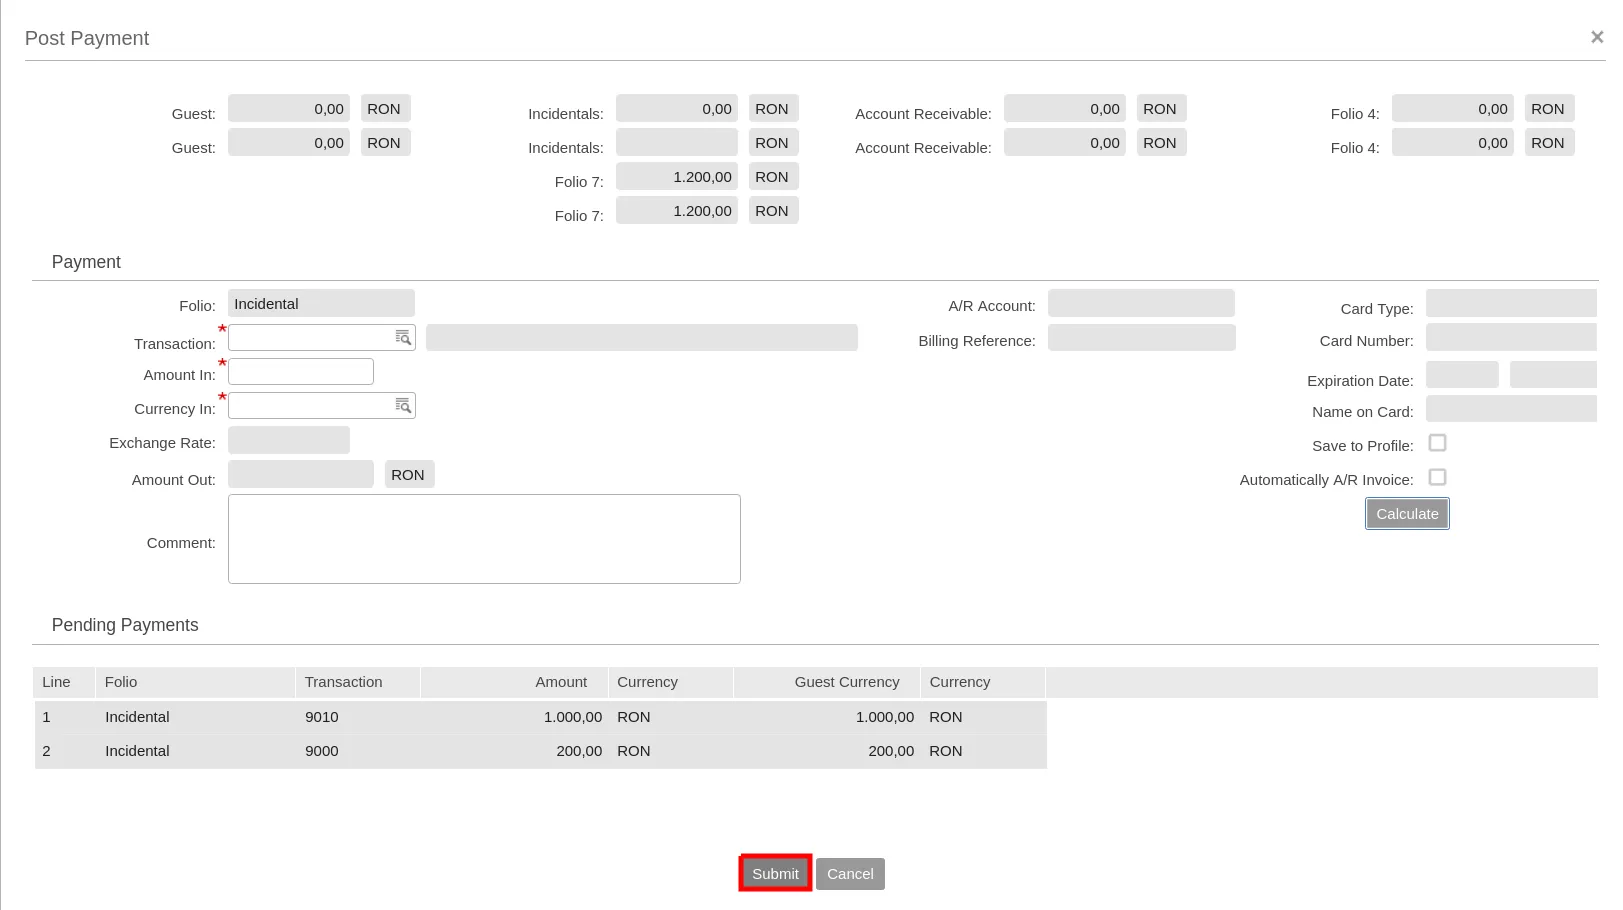
Task: Close the Post Payment dialog
Action: pyautogui.click(x=1597, y=37)
